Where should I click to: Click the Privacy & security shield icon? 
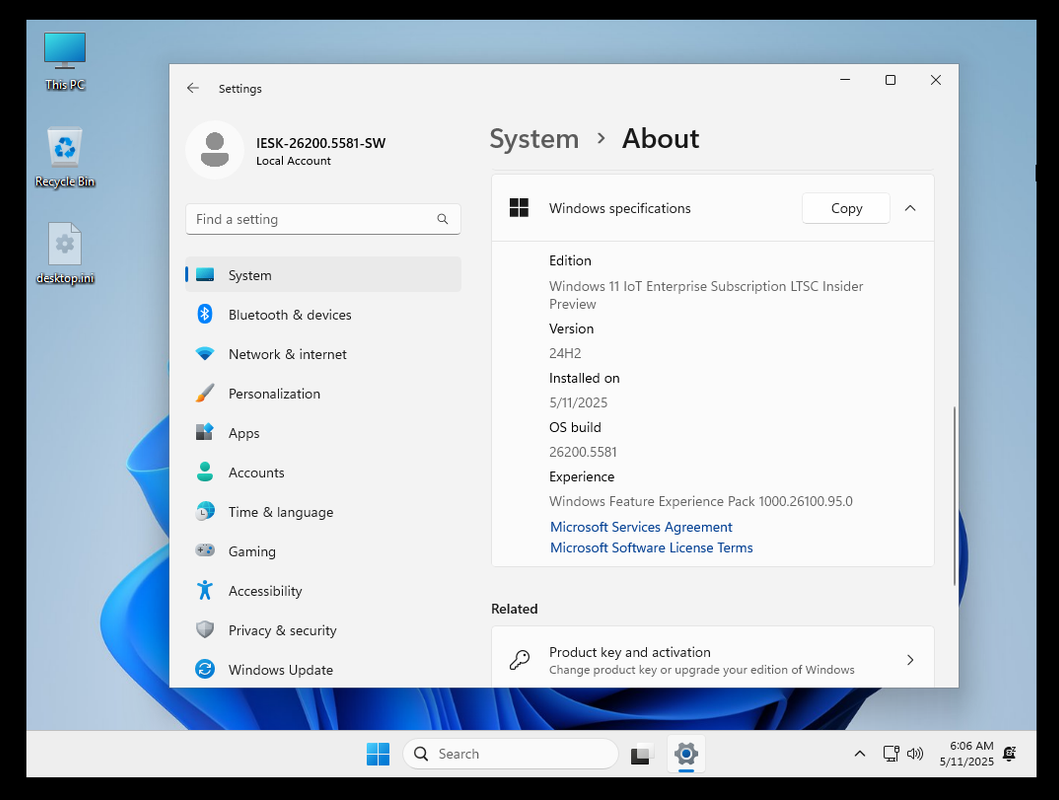(205, 629)
